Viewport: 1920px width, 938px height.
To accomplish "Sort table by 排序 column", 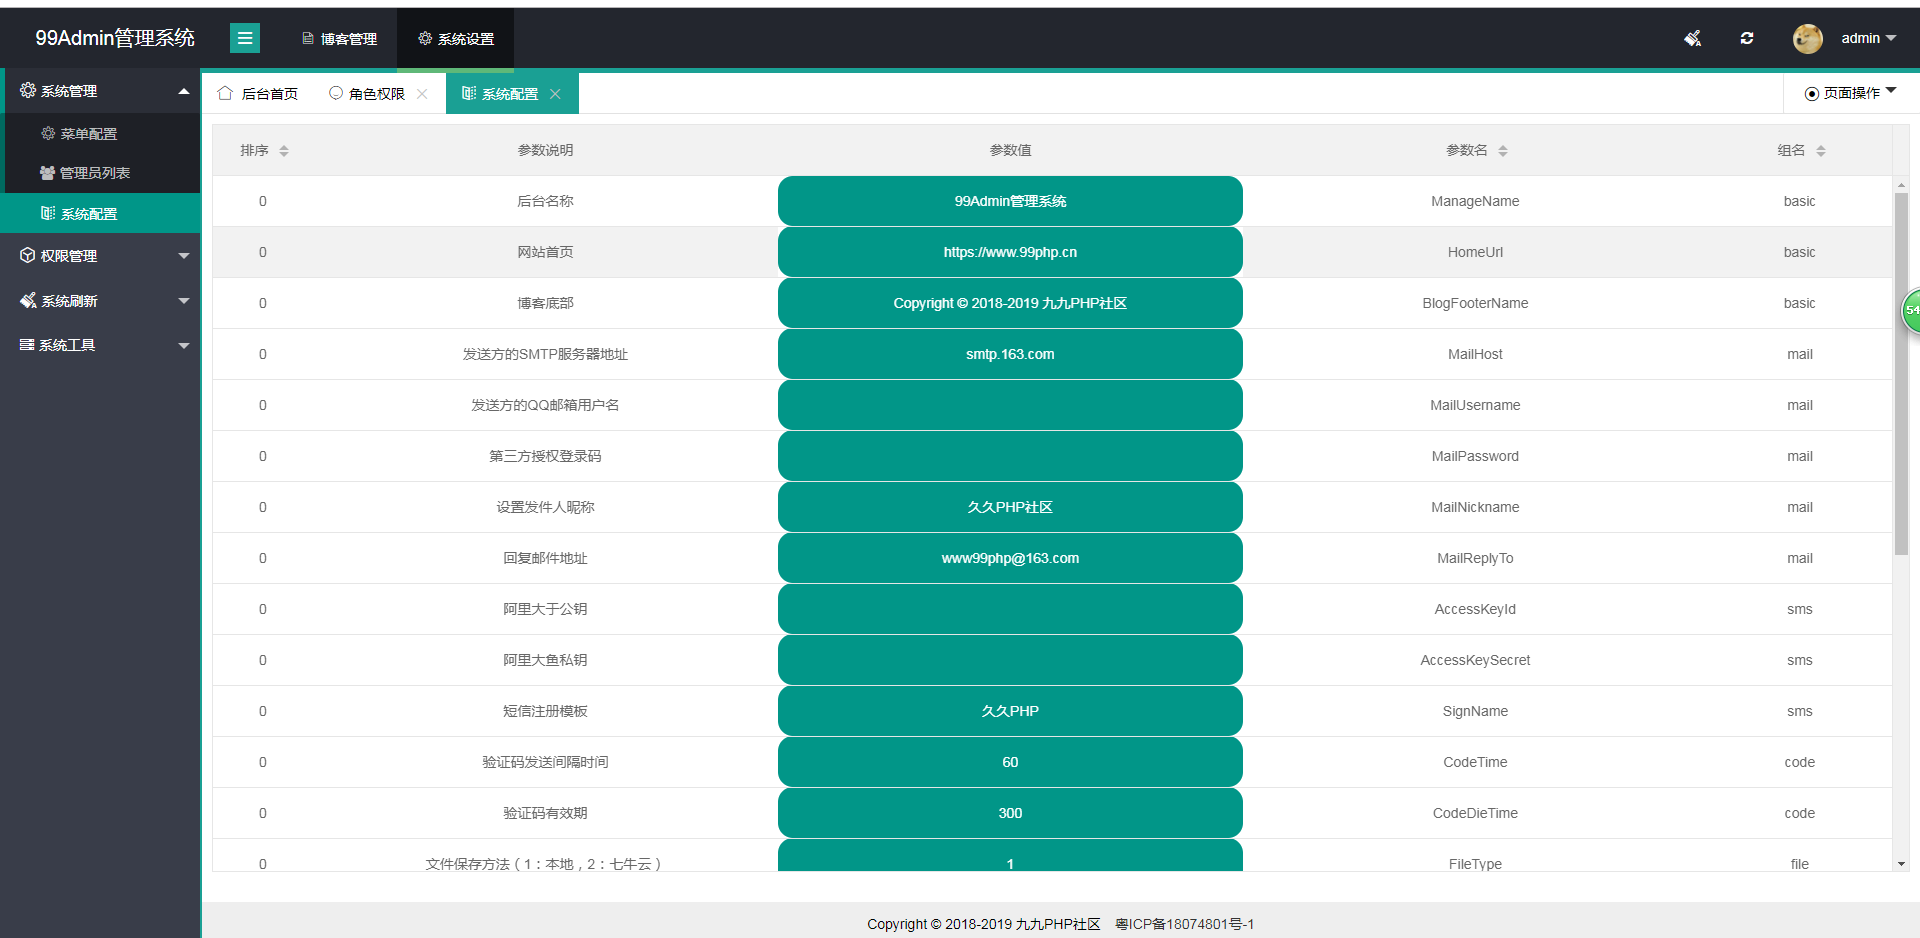I will pos(284,150).
